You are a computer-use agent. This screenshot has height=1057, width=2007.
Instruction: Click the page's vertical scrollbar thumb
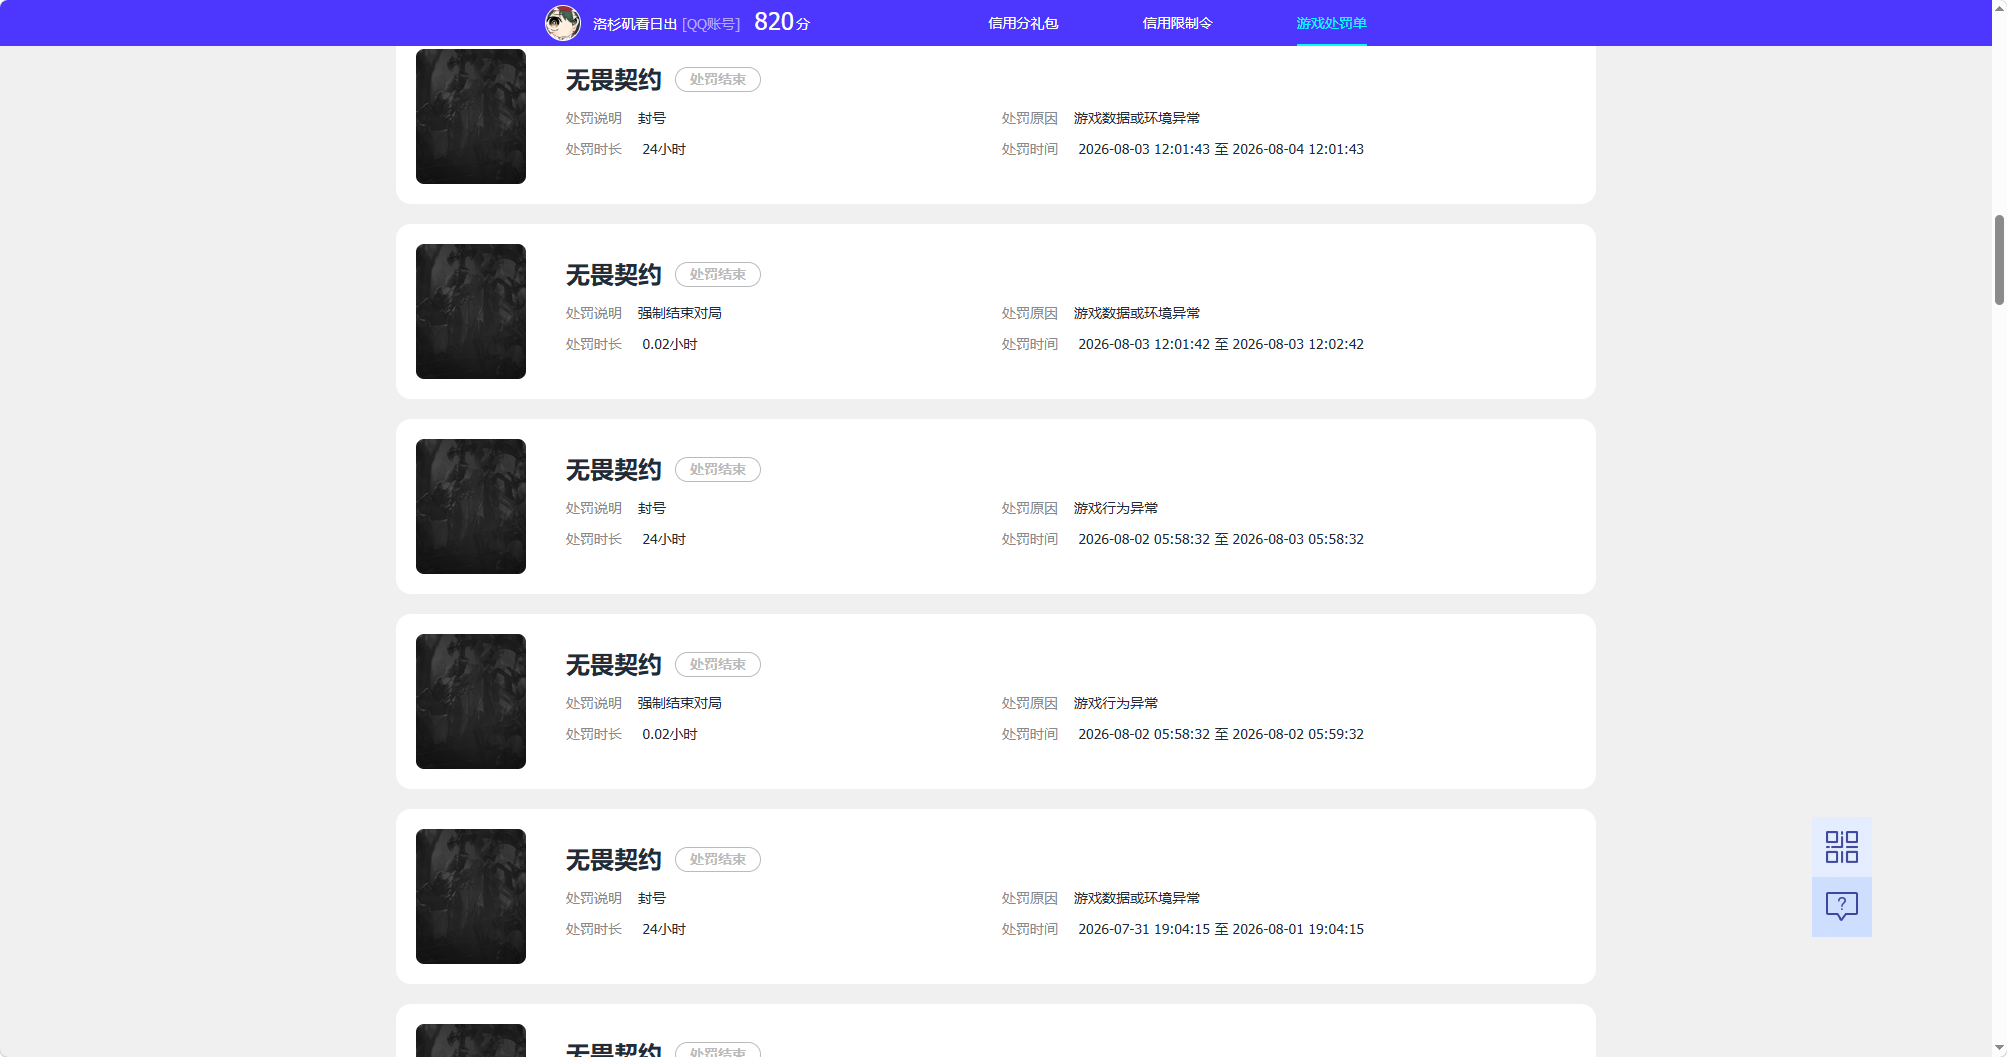tap(1999, 259)
